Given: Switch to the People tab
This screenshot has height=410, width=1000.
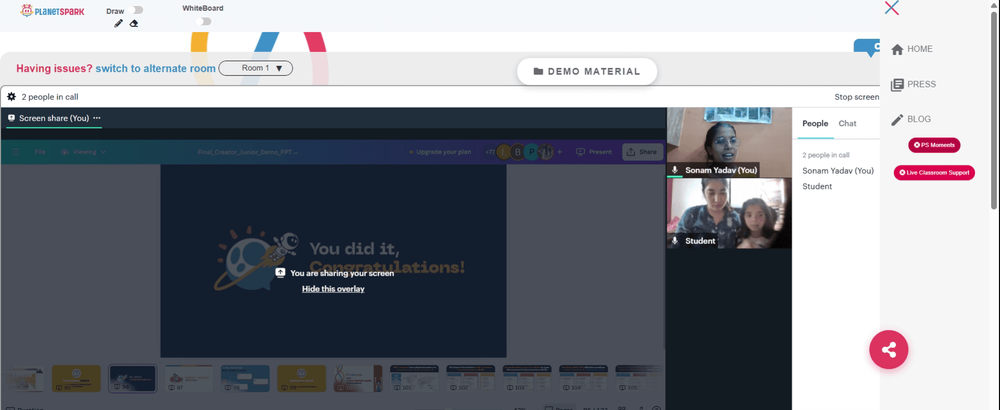Looking at the screenshot, I should (815, 124).
